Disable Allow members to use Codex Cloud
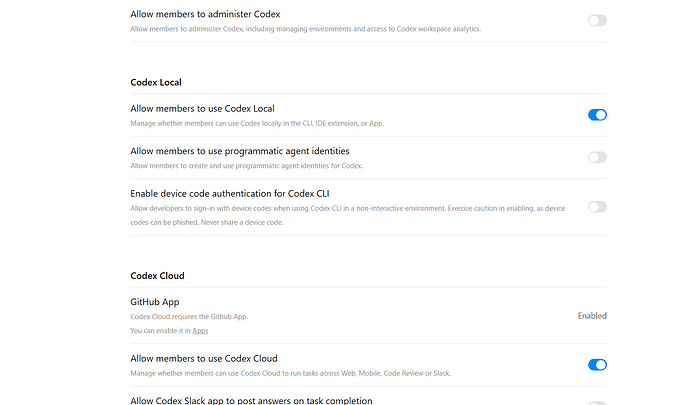Image resolution: width=690 pixels, height=405 pixels. click(x=597, y=365)
